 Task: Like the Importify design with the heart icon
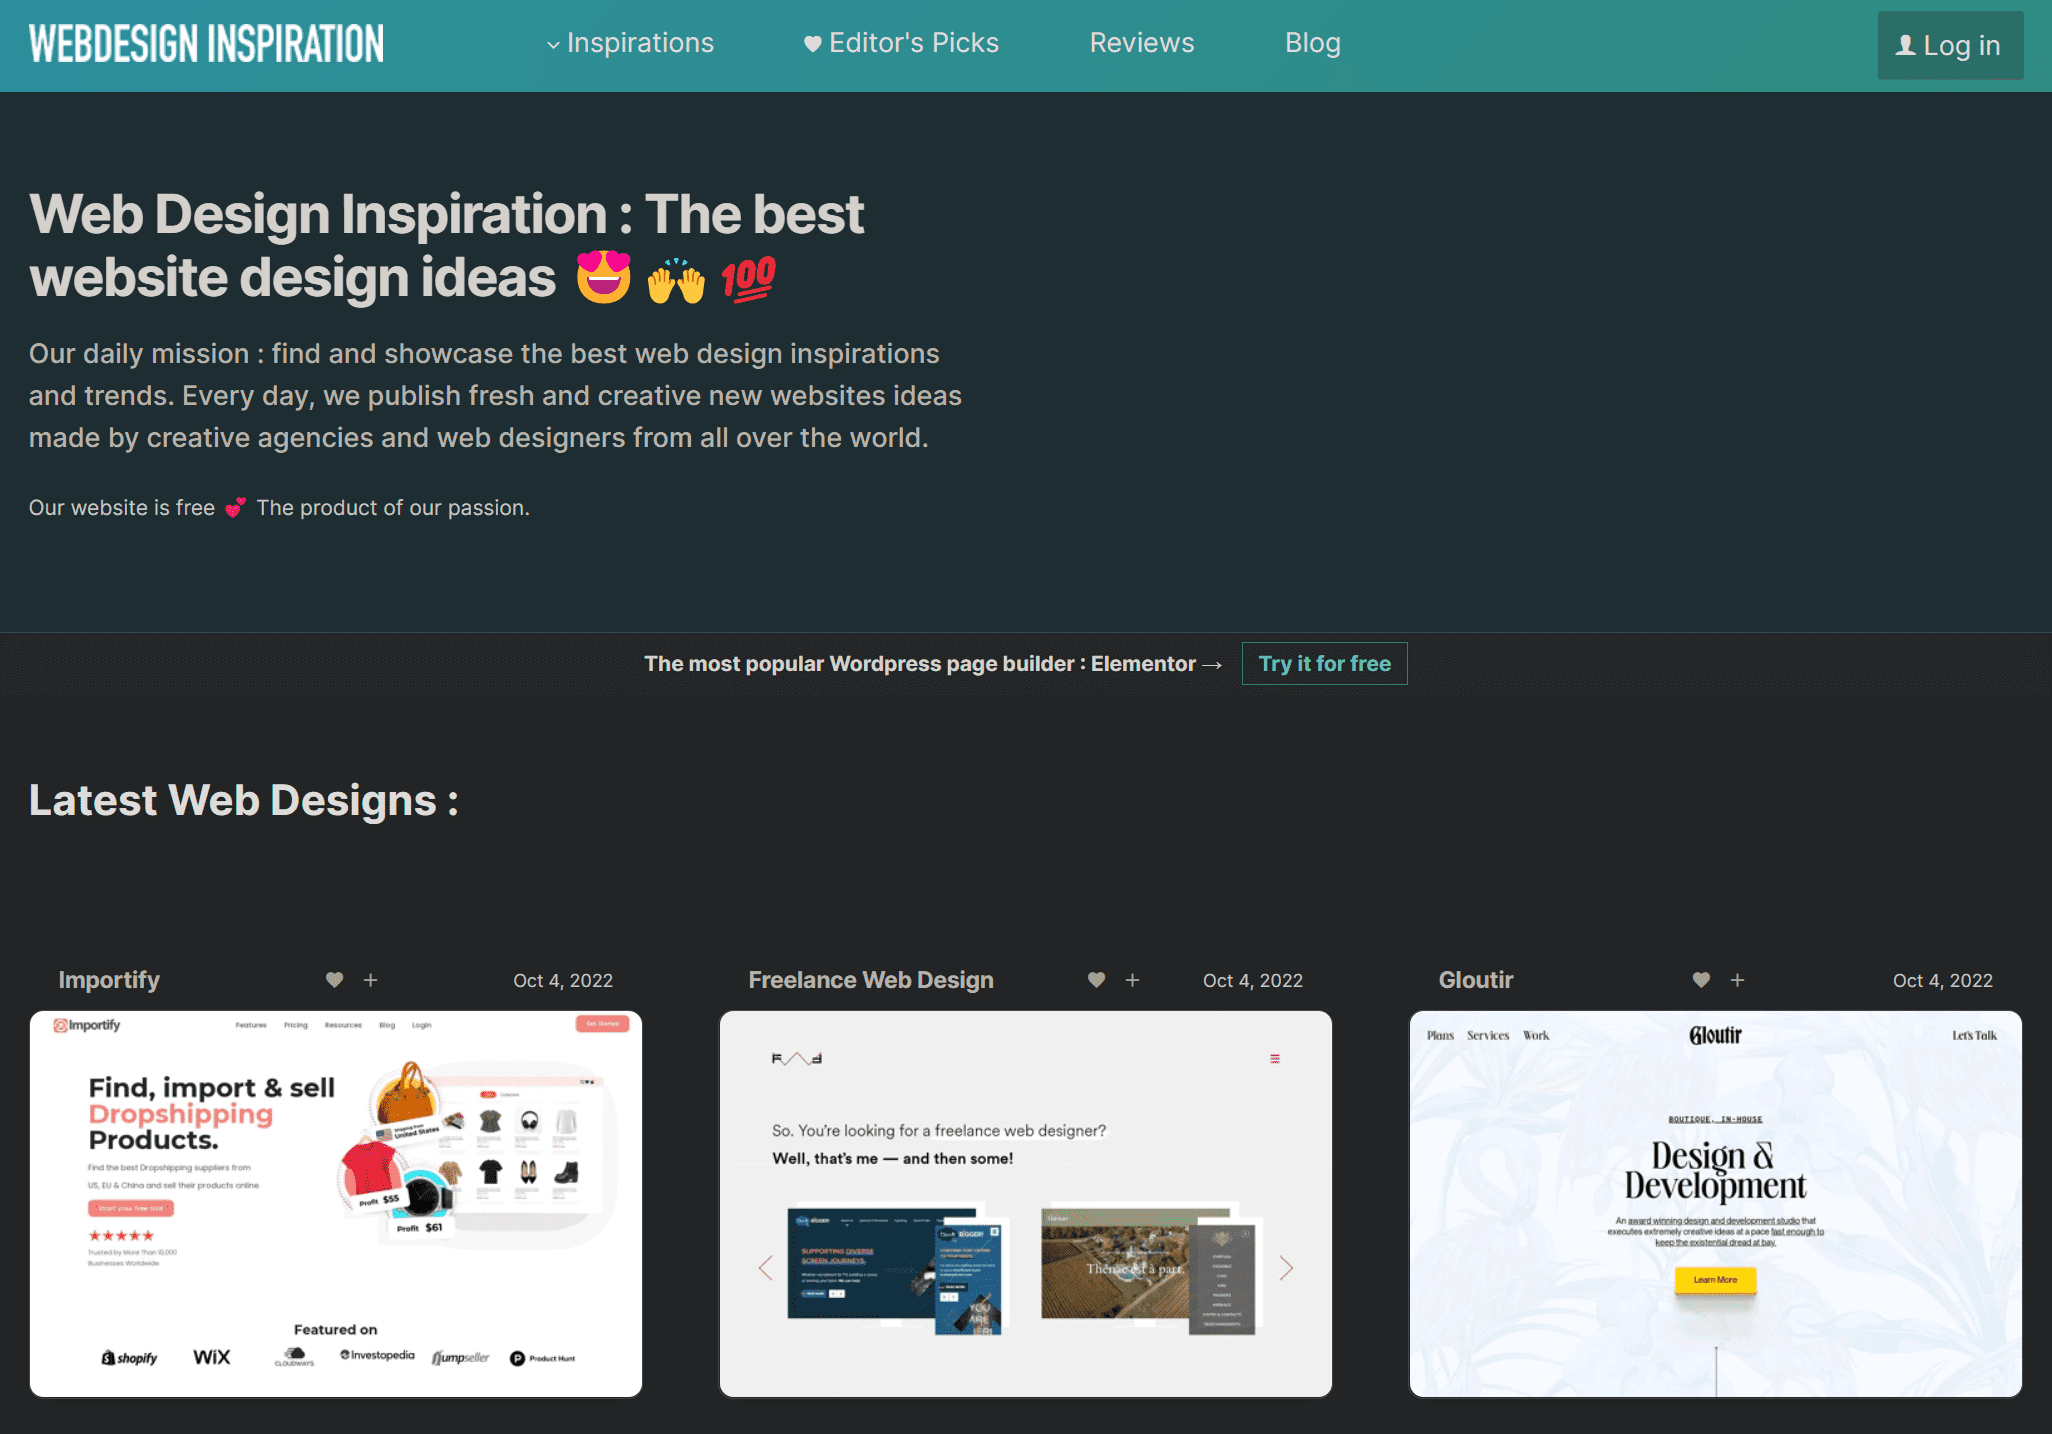[335, 980]
